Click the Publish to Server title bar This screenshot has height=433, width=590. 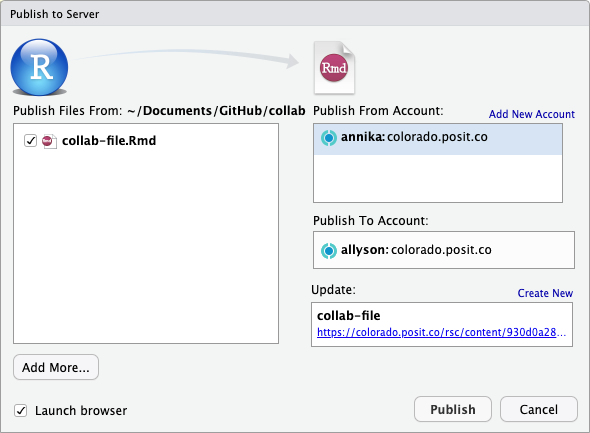[x=295, y=14]
